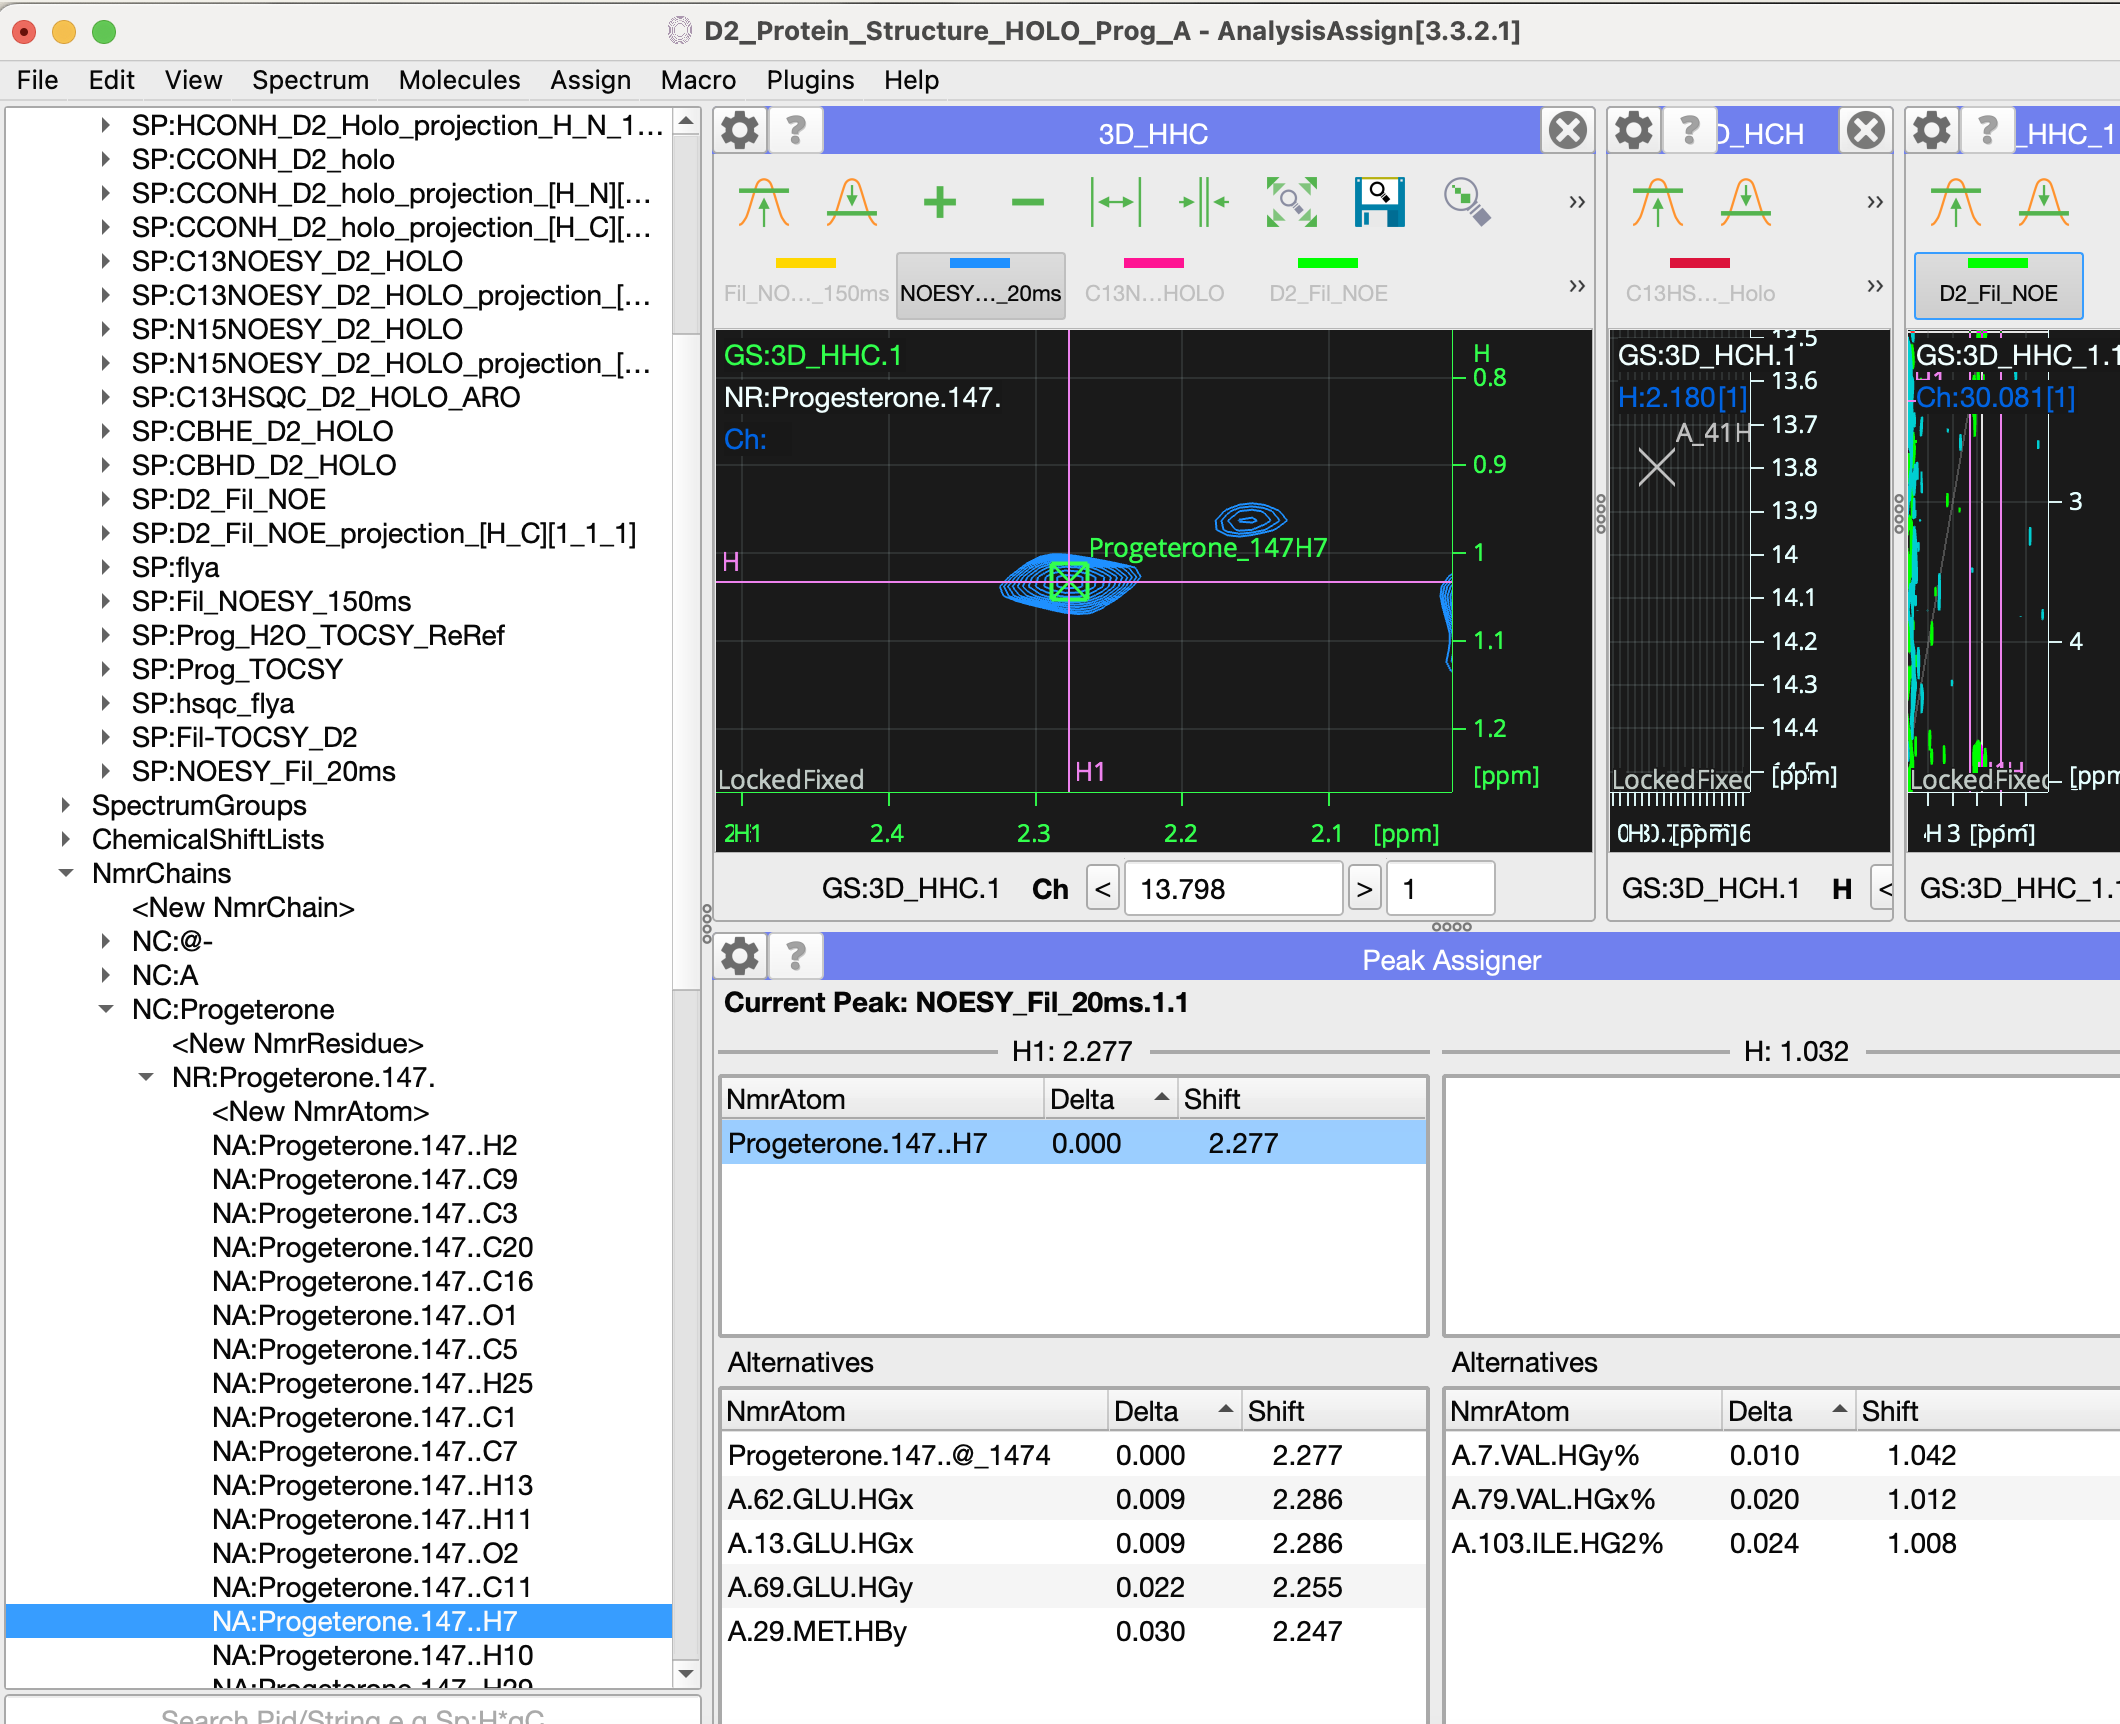Click the save floppy-disk icon
Screen dimensions: 2120x1724
pos(1380,203)
